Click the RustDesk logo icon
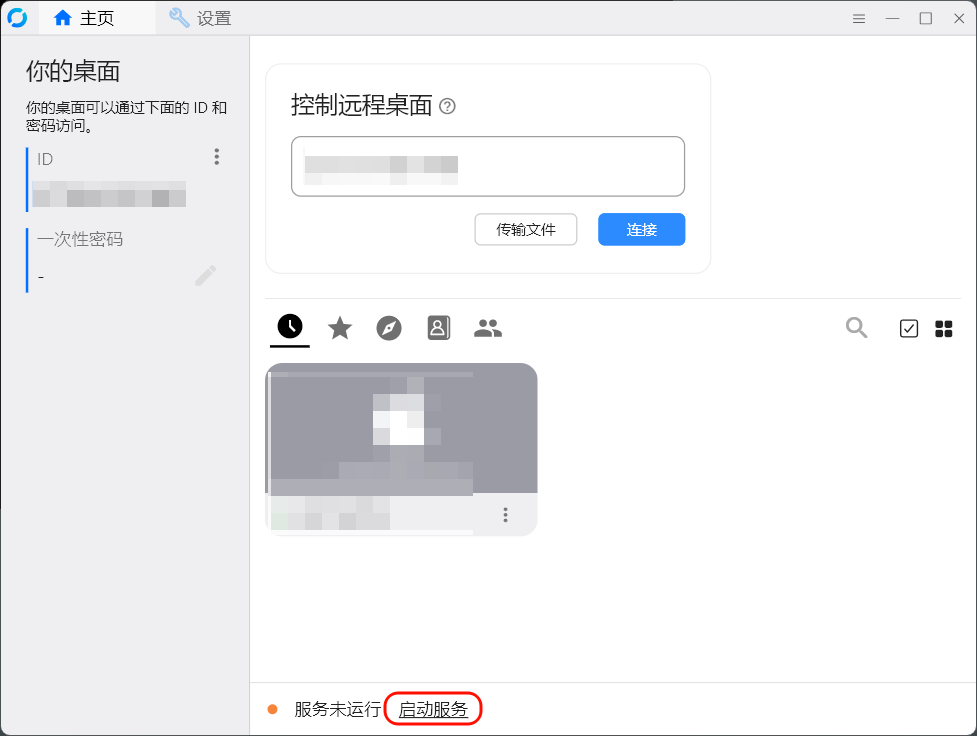This screenshot has width=977, height=736. (17, 18)
